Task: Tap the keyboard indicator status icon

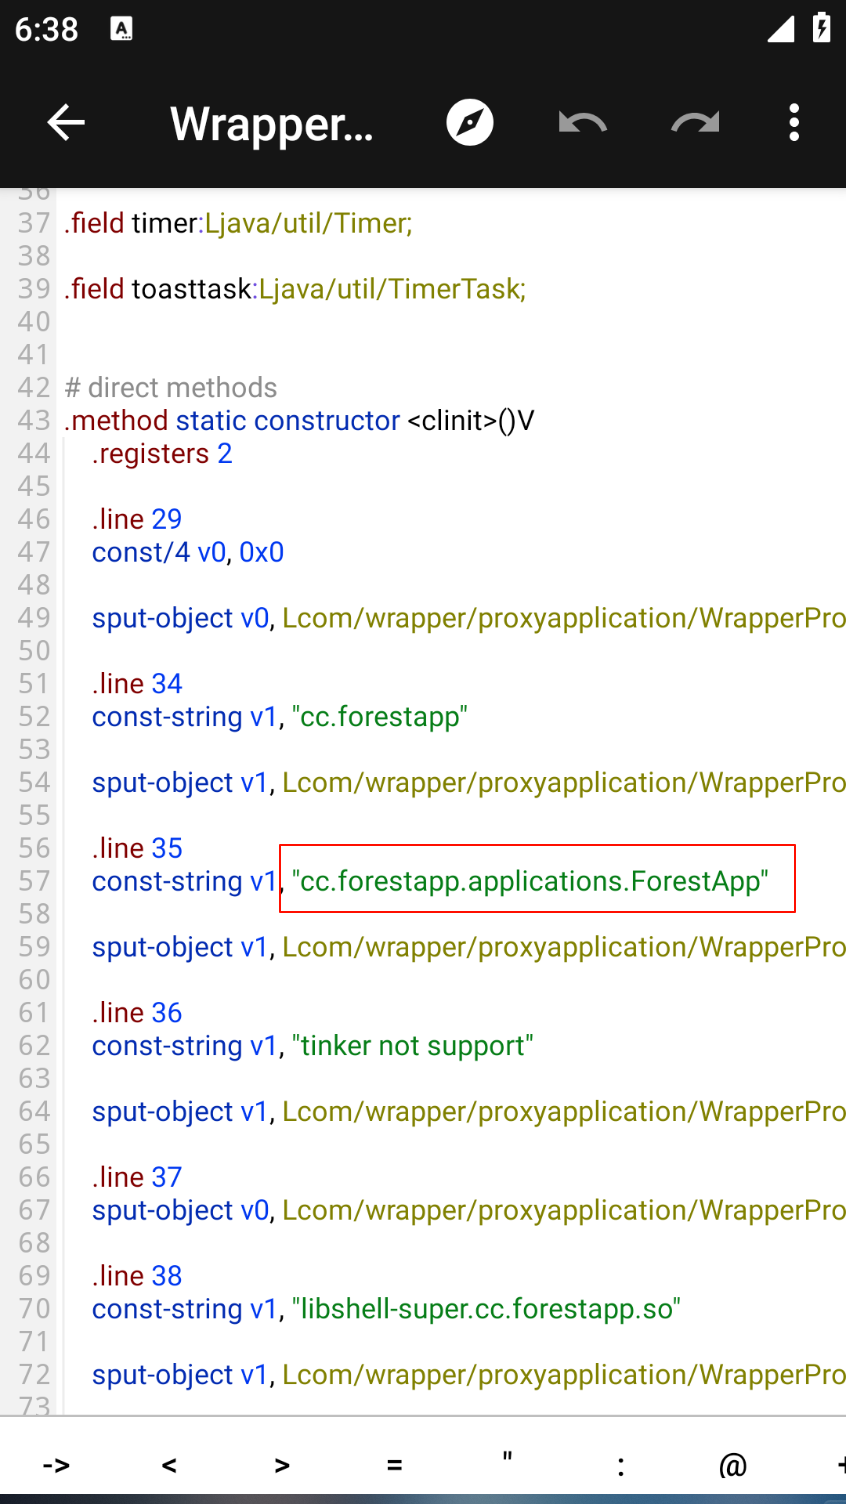Action: coord(121,29)
